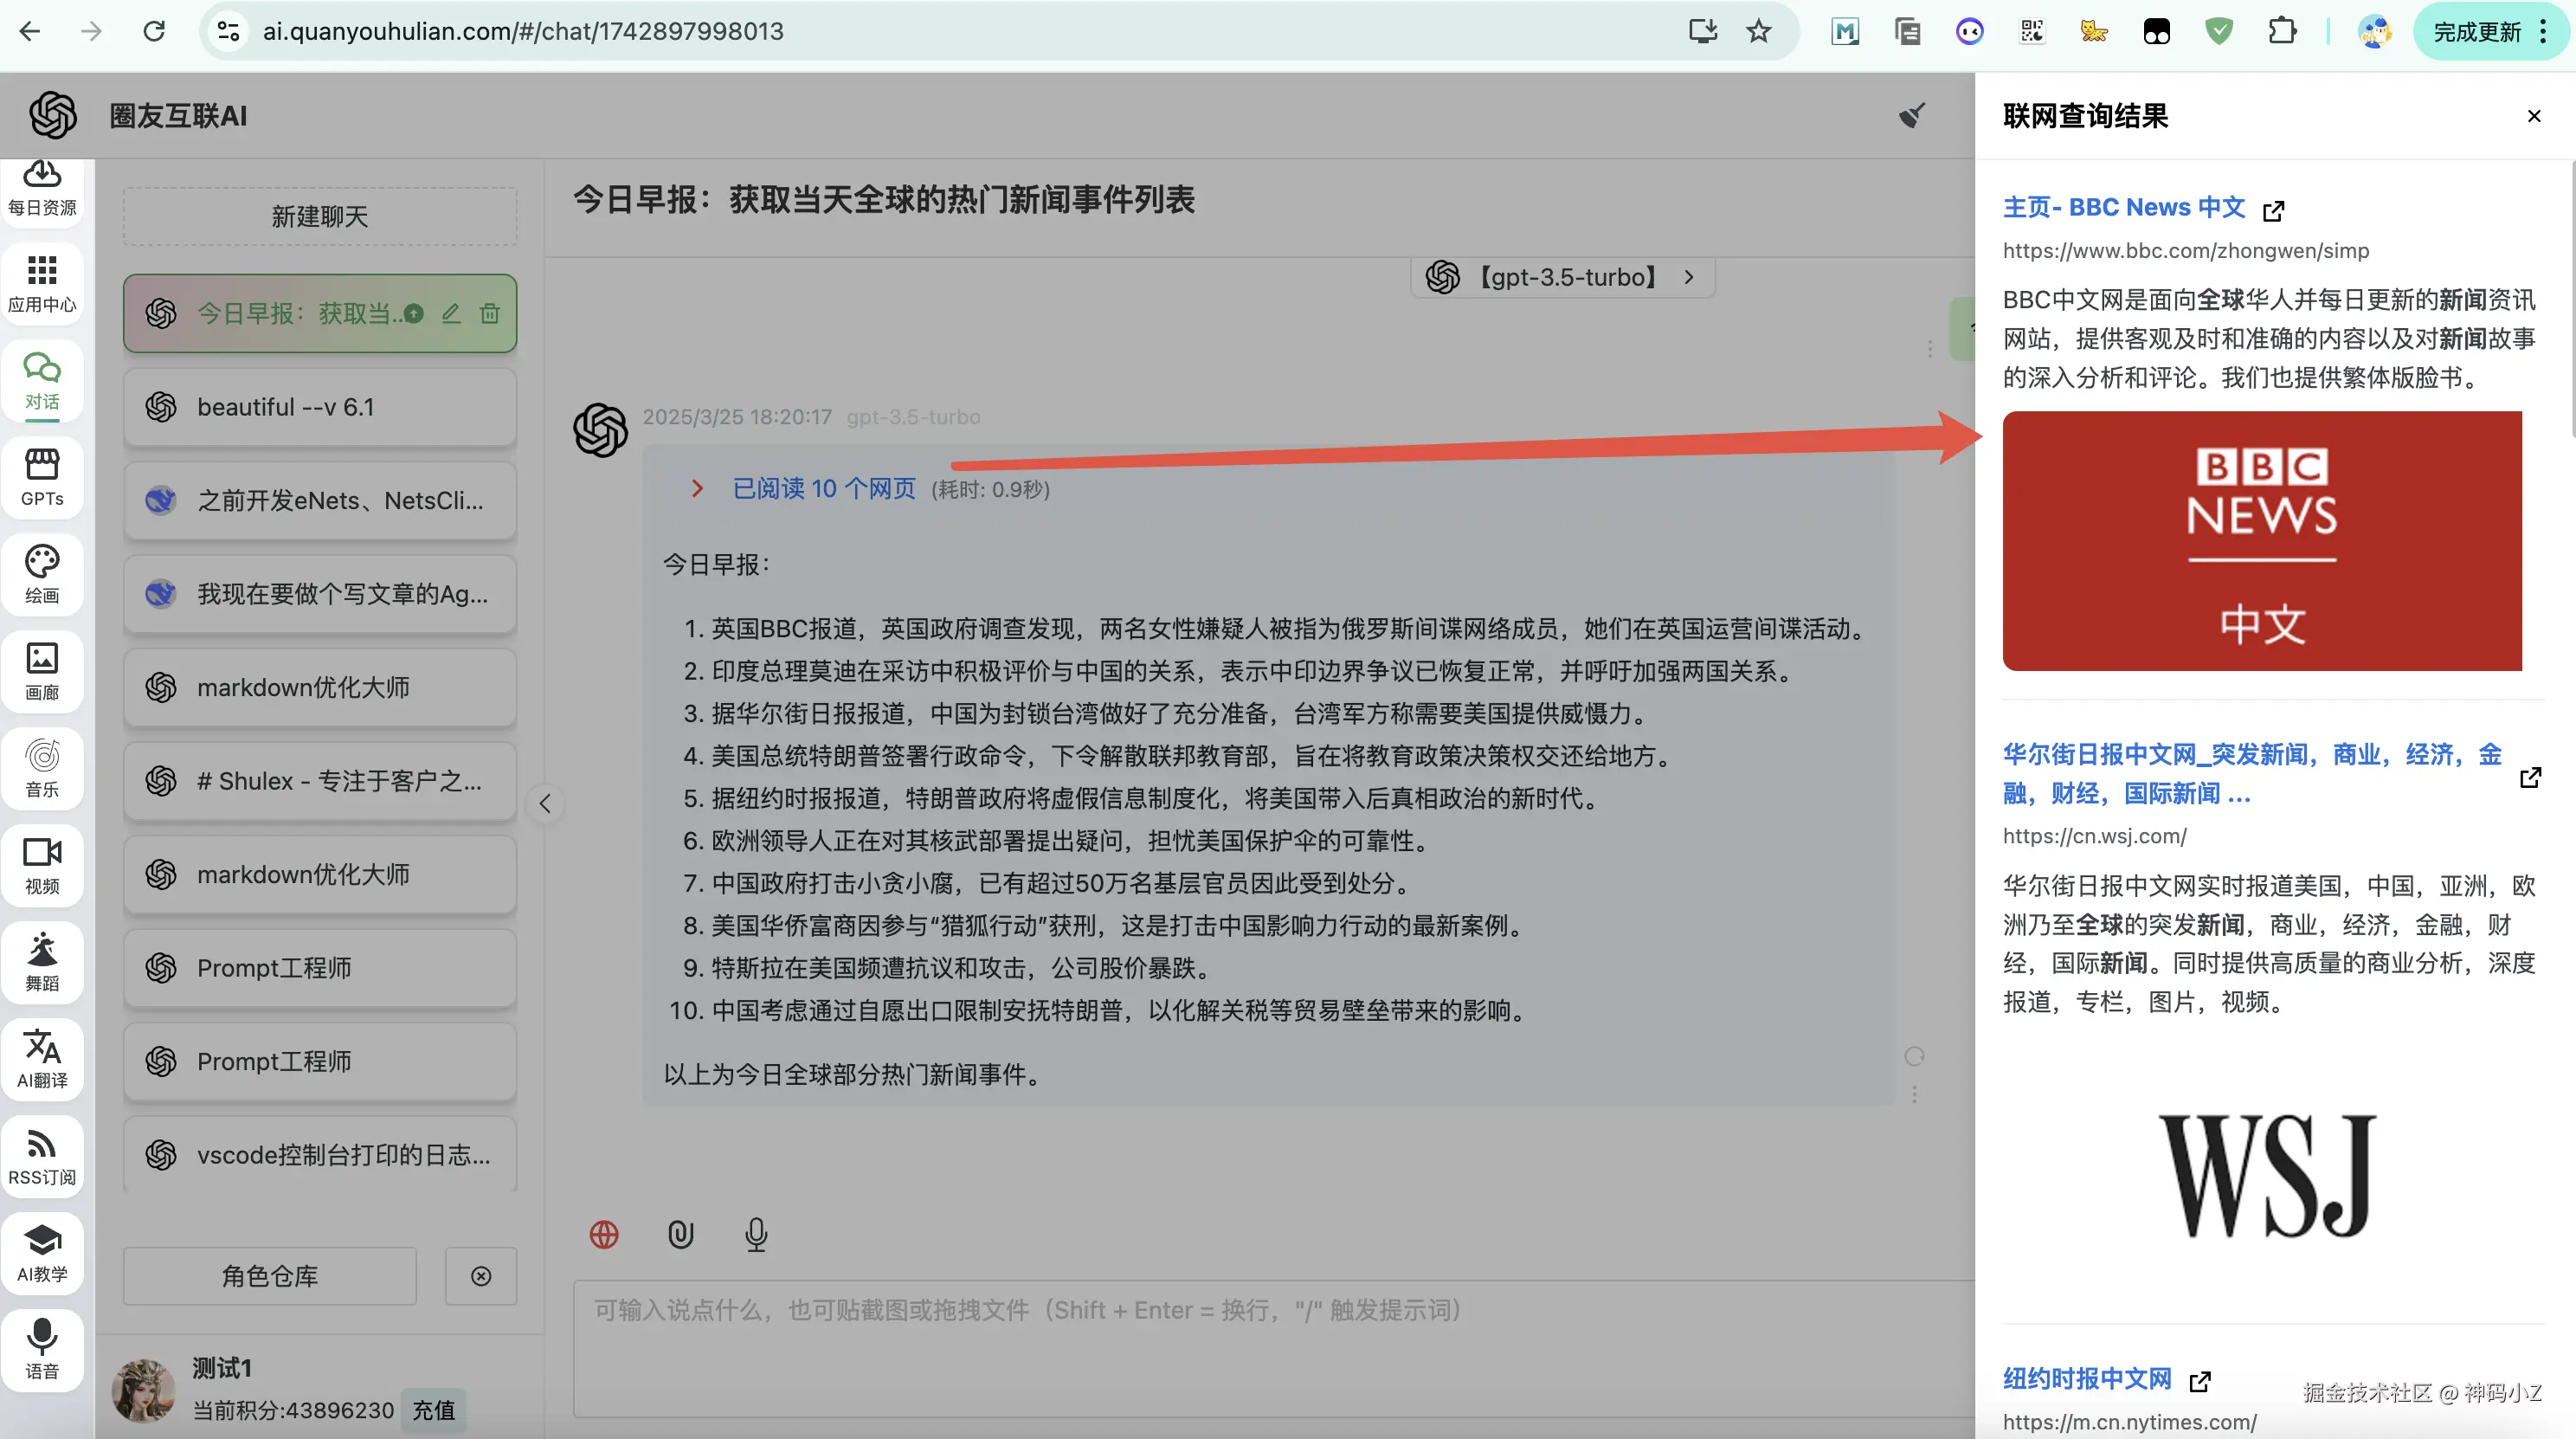
Task: Click the globe web-search icon
Action: (x=604, y=1234)
